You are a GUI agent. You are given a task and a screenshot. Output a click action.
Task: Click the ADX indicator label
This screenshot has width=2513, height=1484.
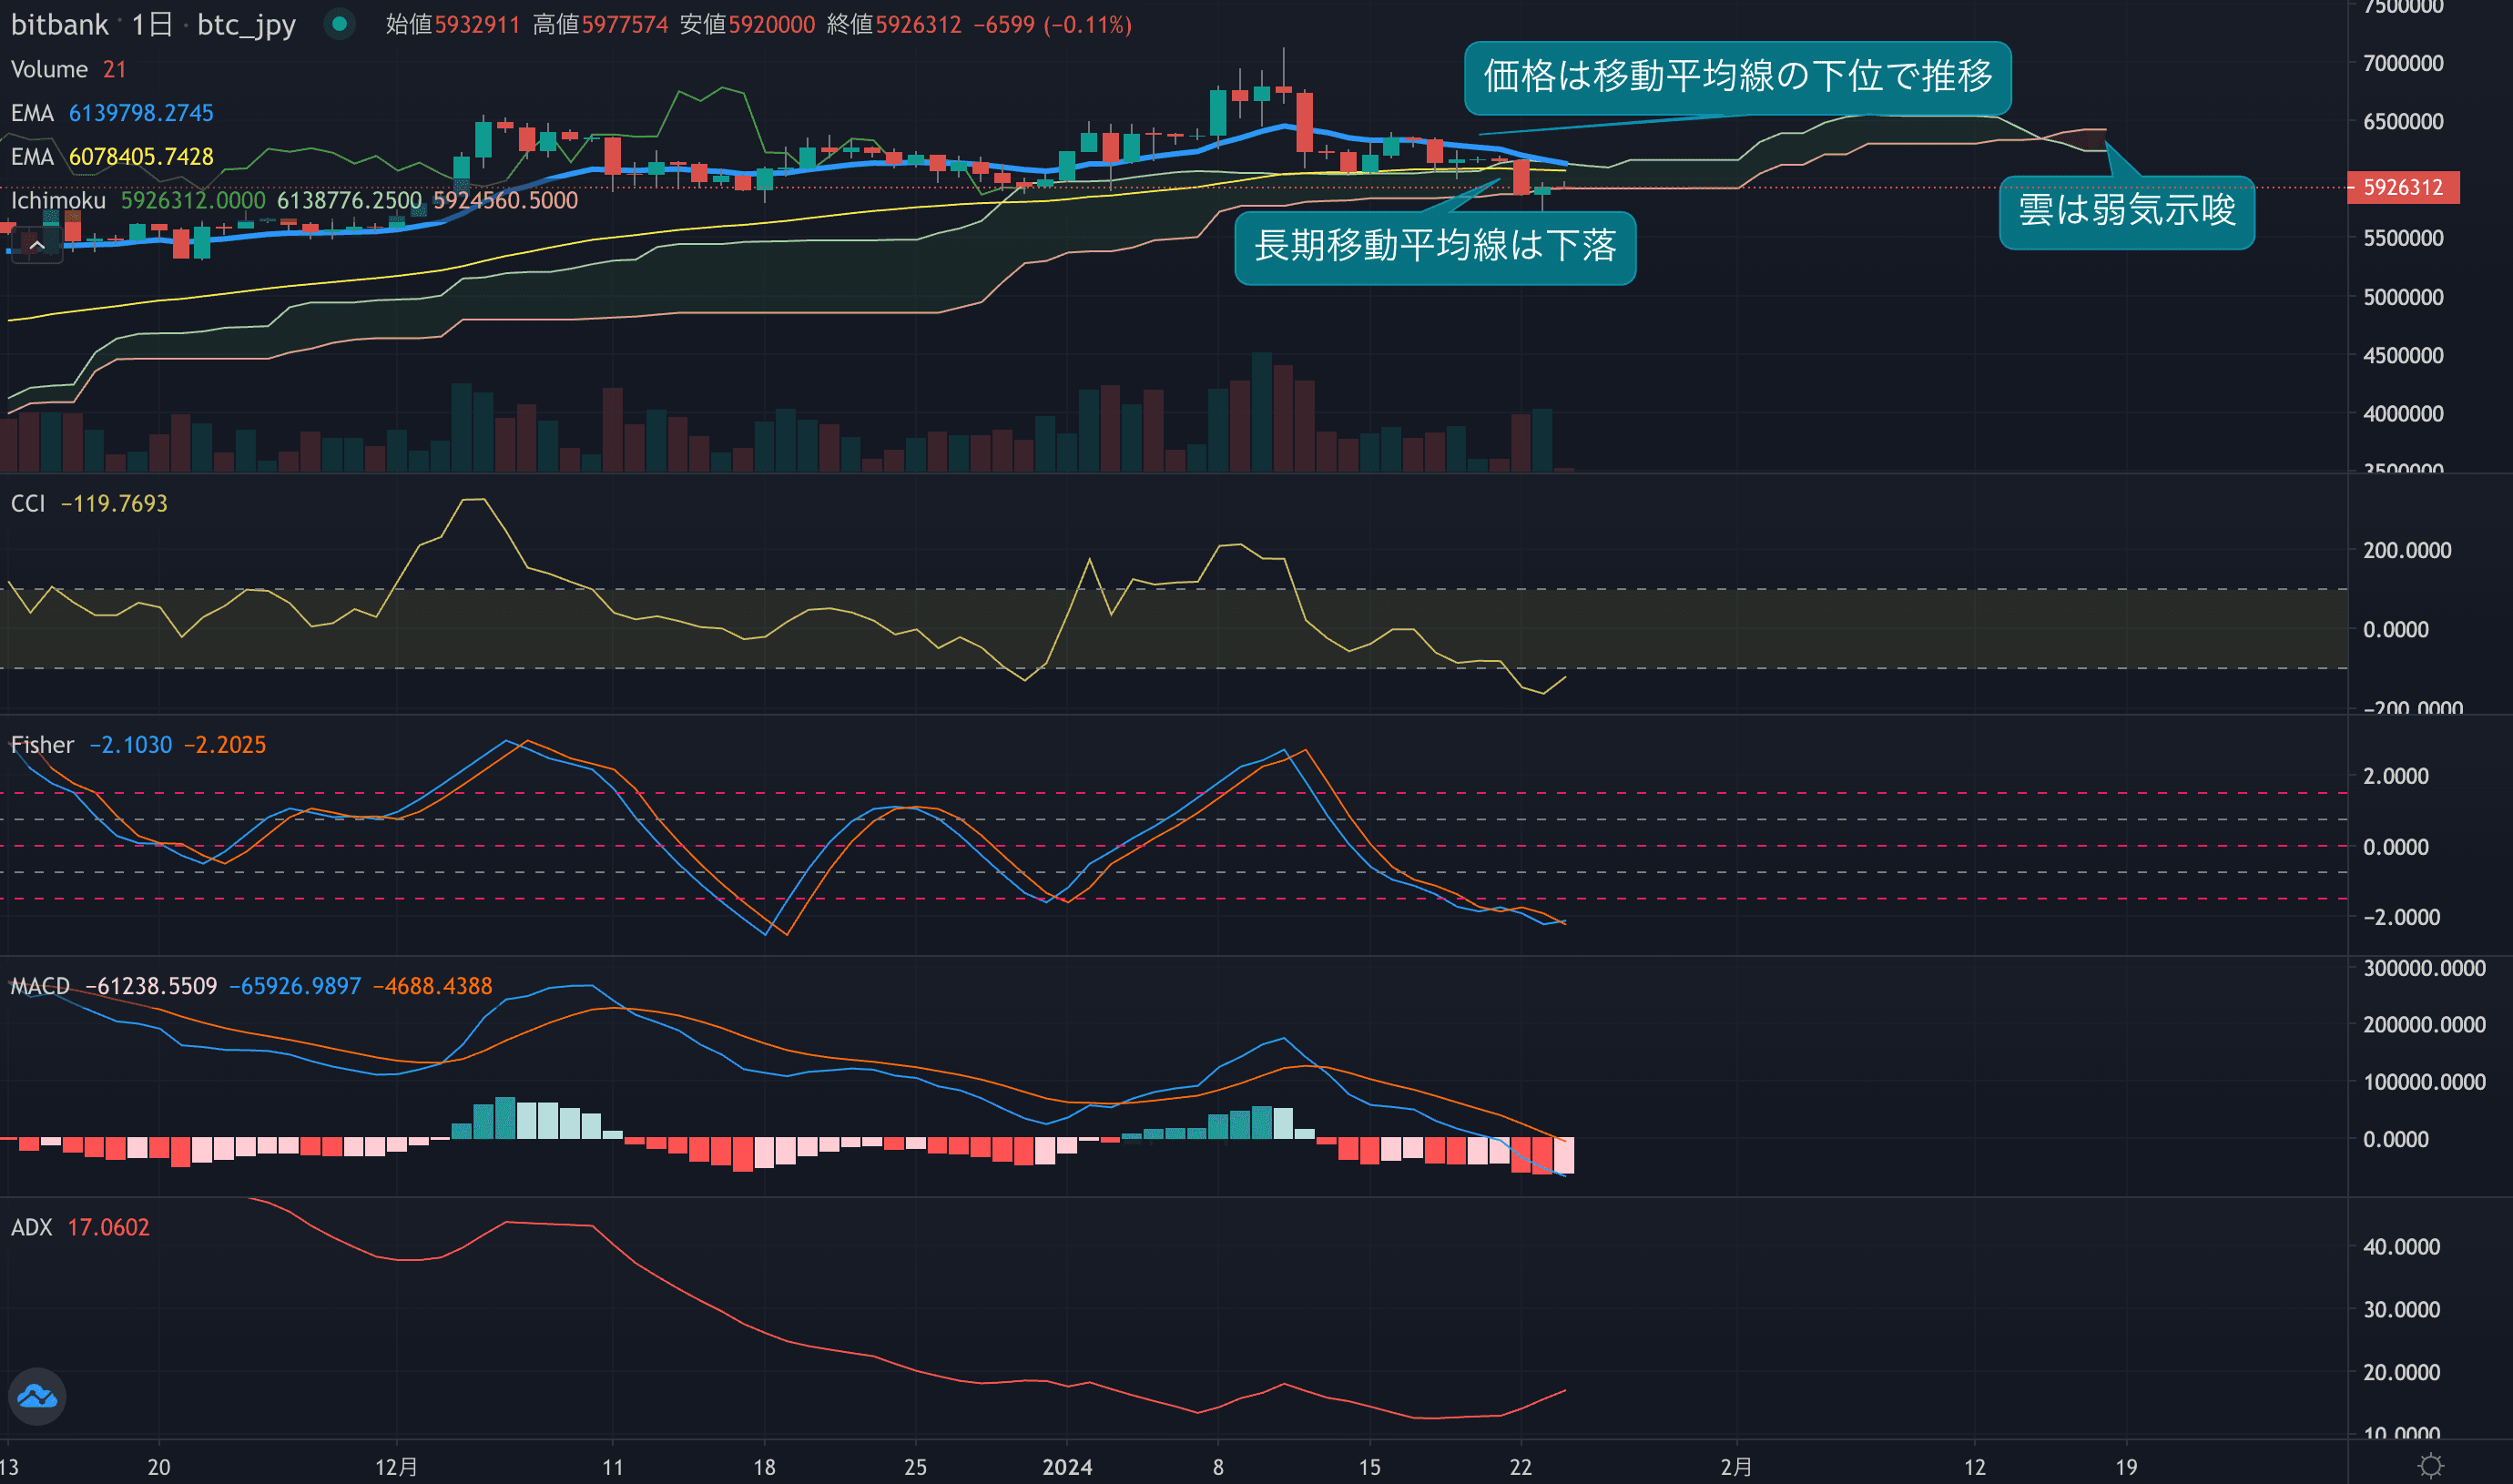click(31, 1228)
